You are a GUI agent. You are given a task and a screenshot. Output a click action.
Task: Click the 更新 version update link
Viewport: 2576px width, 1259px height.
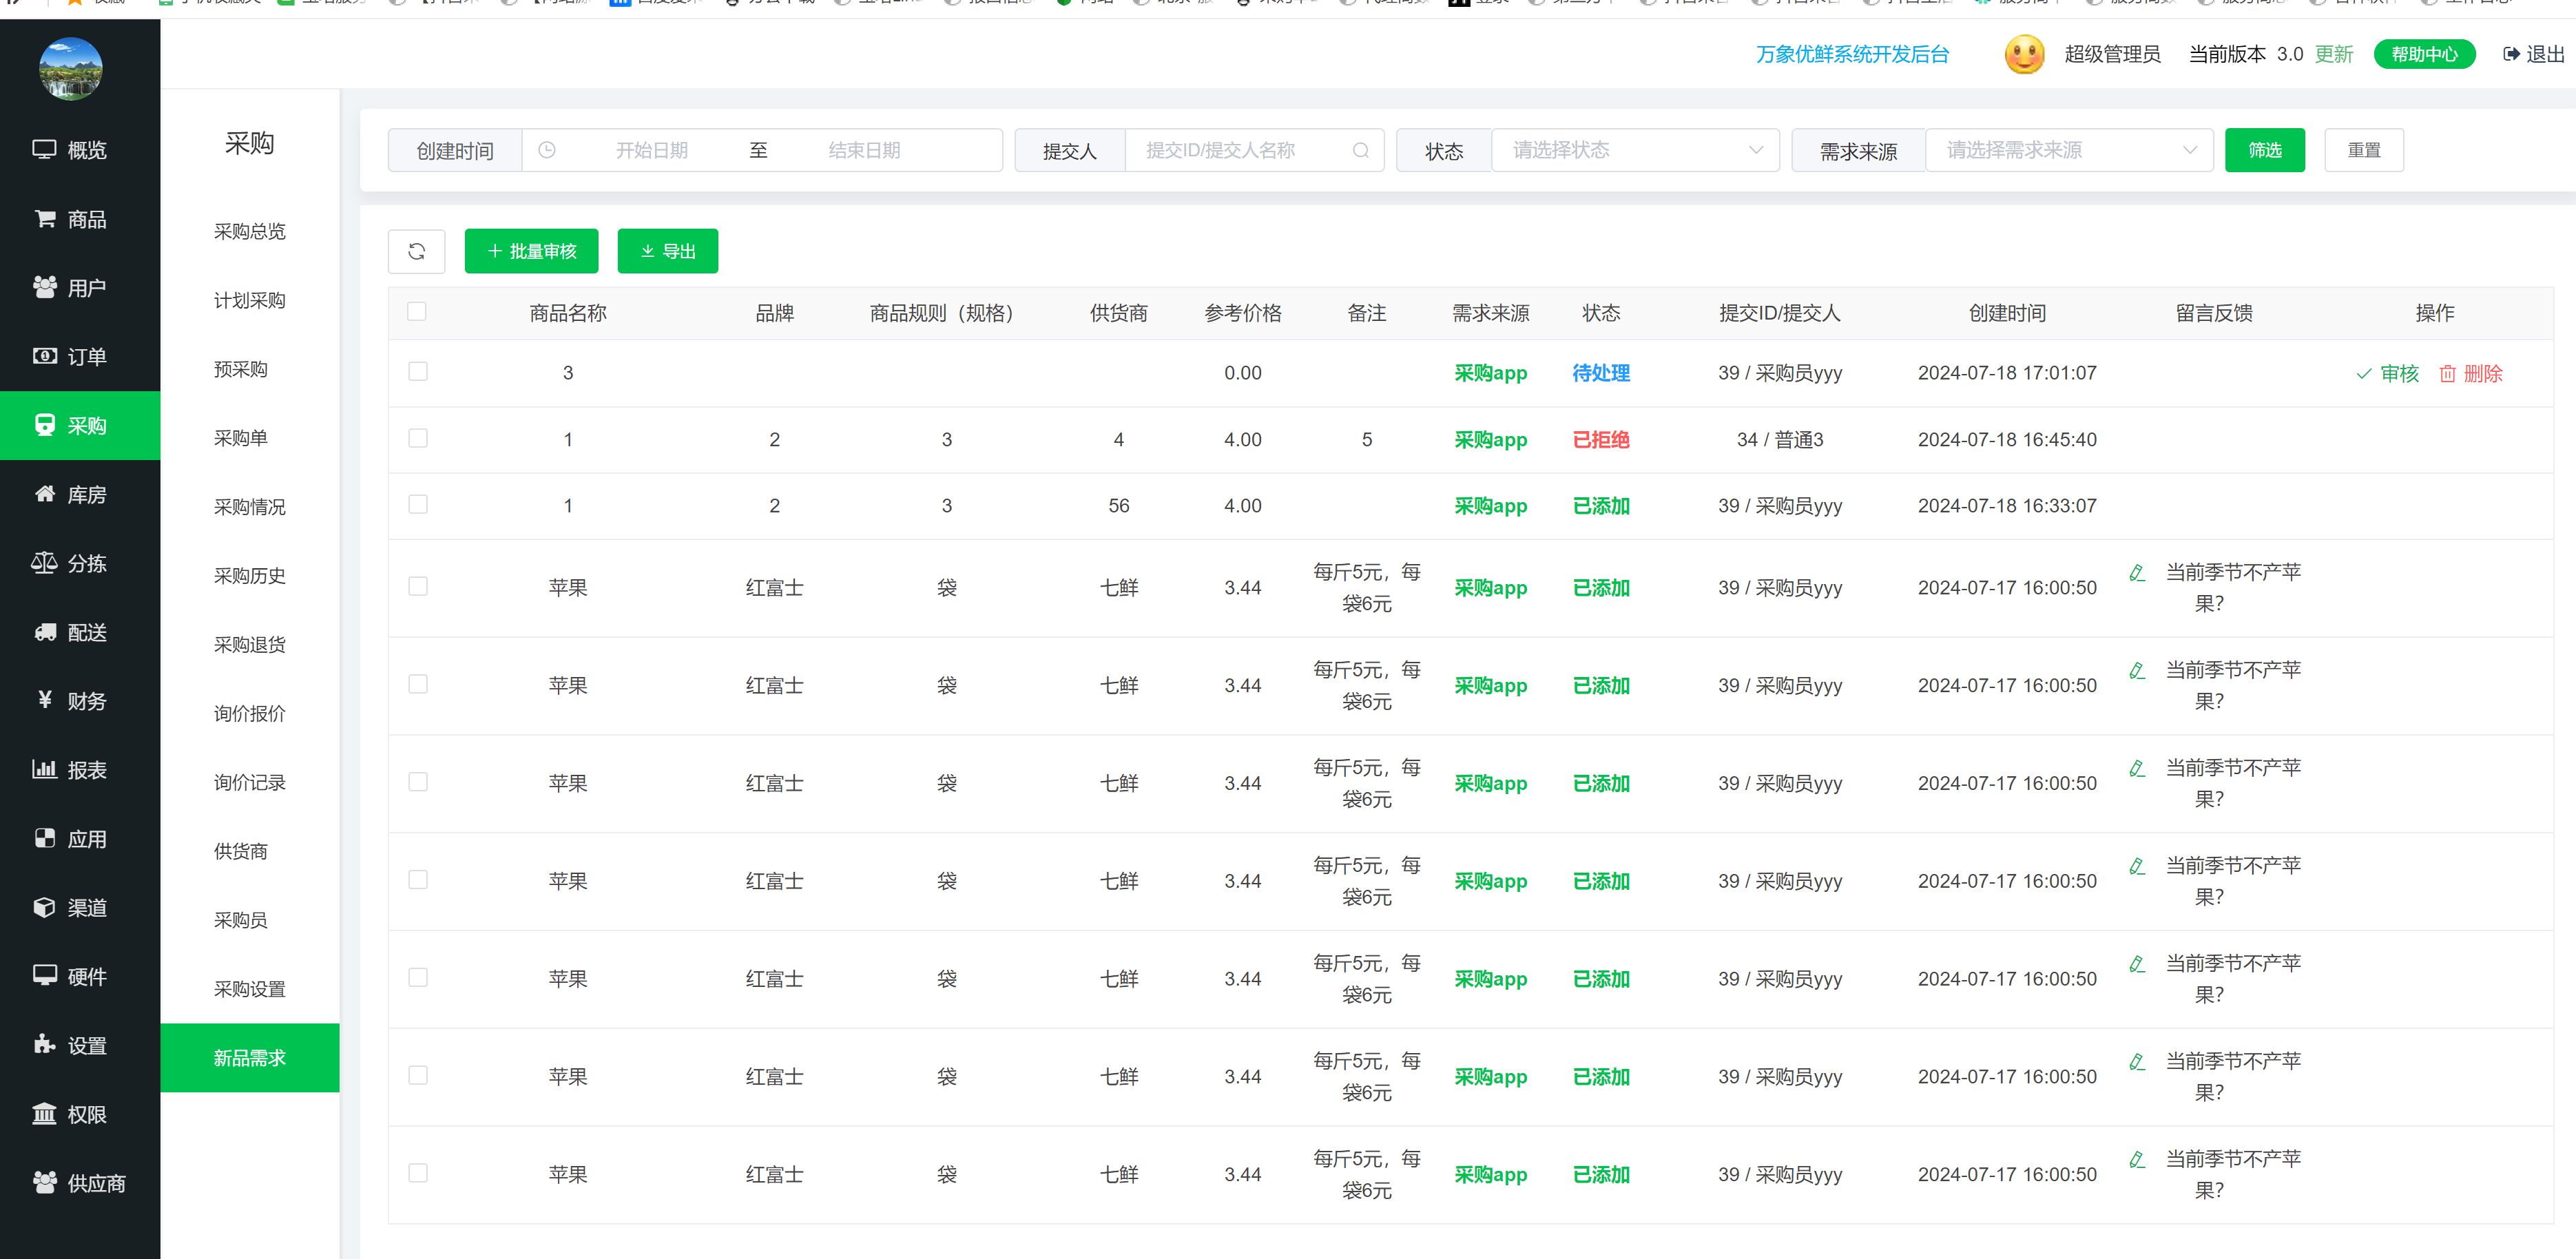2334,54
